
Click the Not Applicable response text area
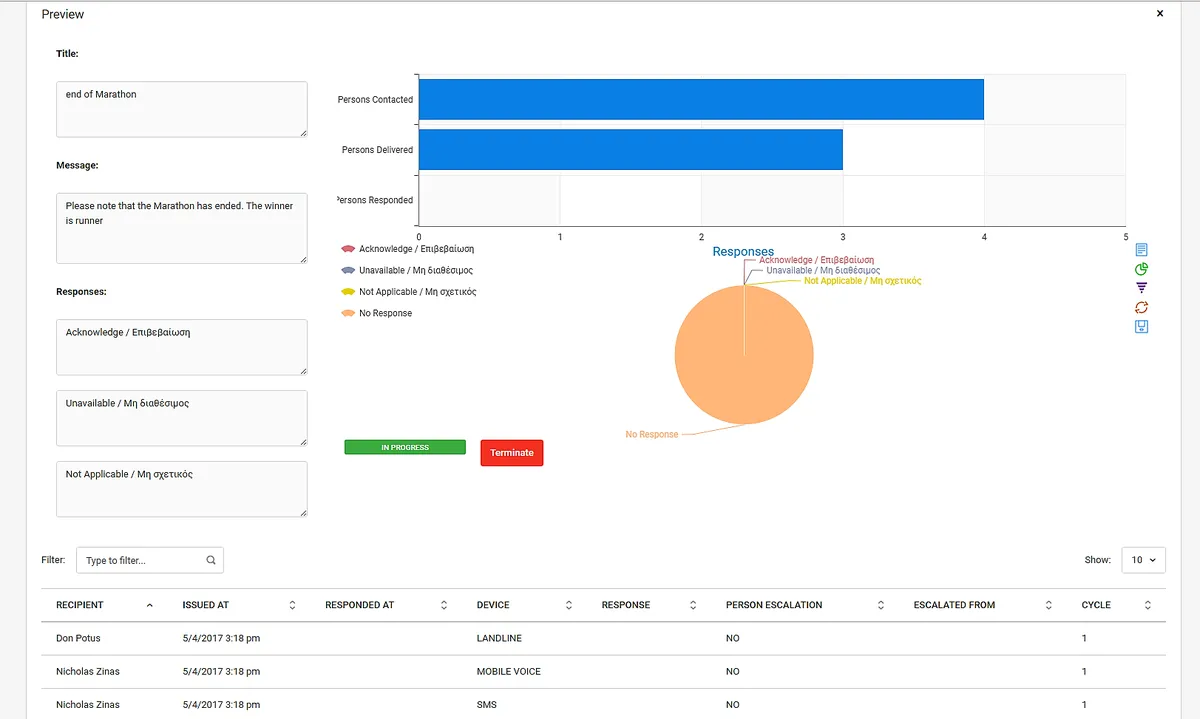pos(182,489)
